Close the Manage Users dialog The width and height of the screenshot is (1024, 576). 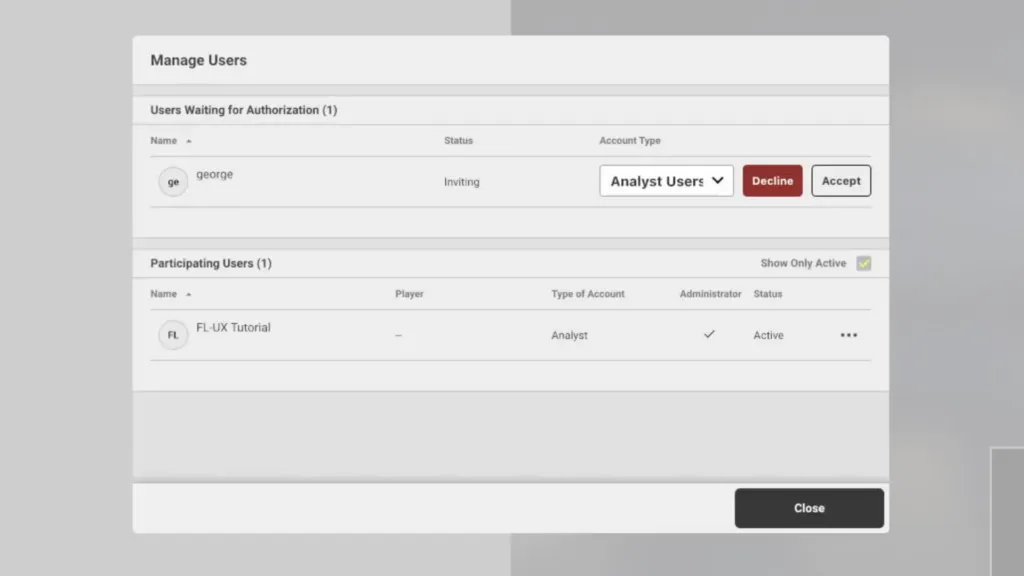point(809,508)
